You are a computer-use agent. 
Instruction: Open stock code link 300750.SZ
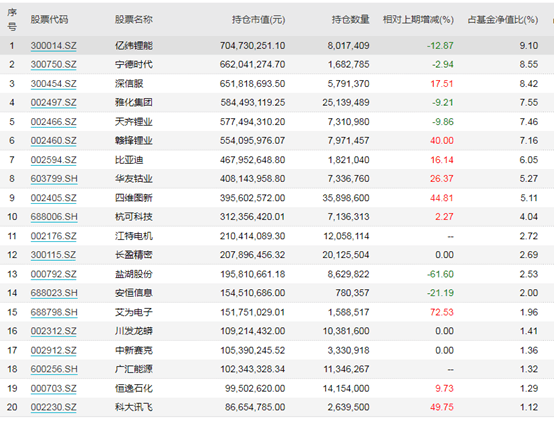pyautogui.click(x=53, y=64)
